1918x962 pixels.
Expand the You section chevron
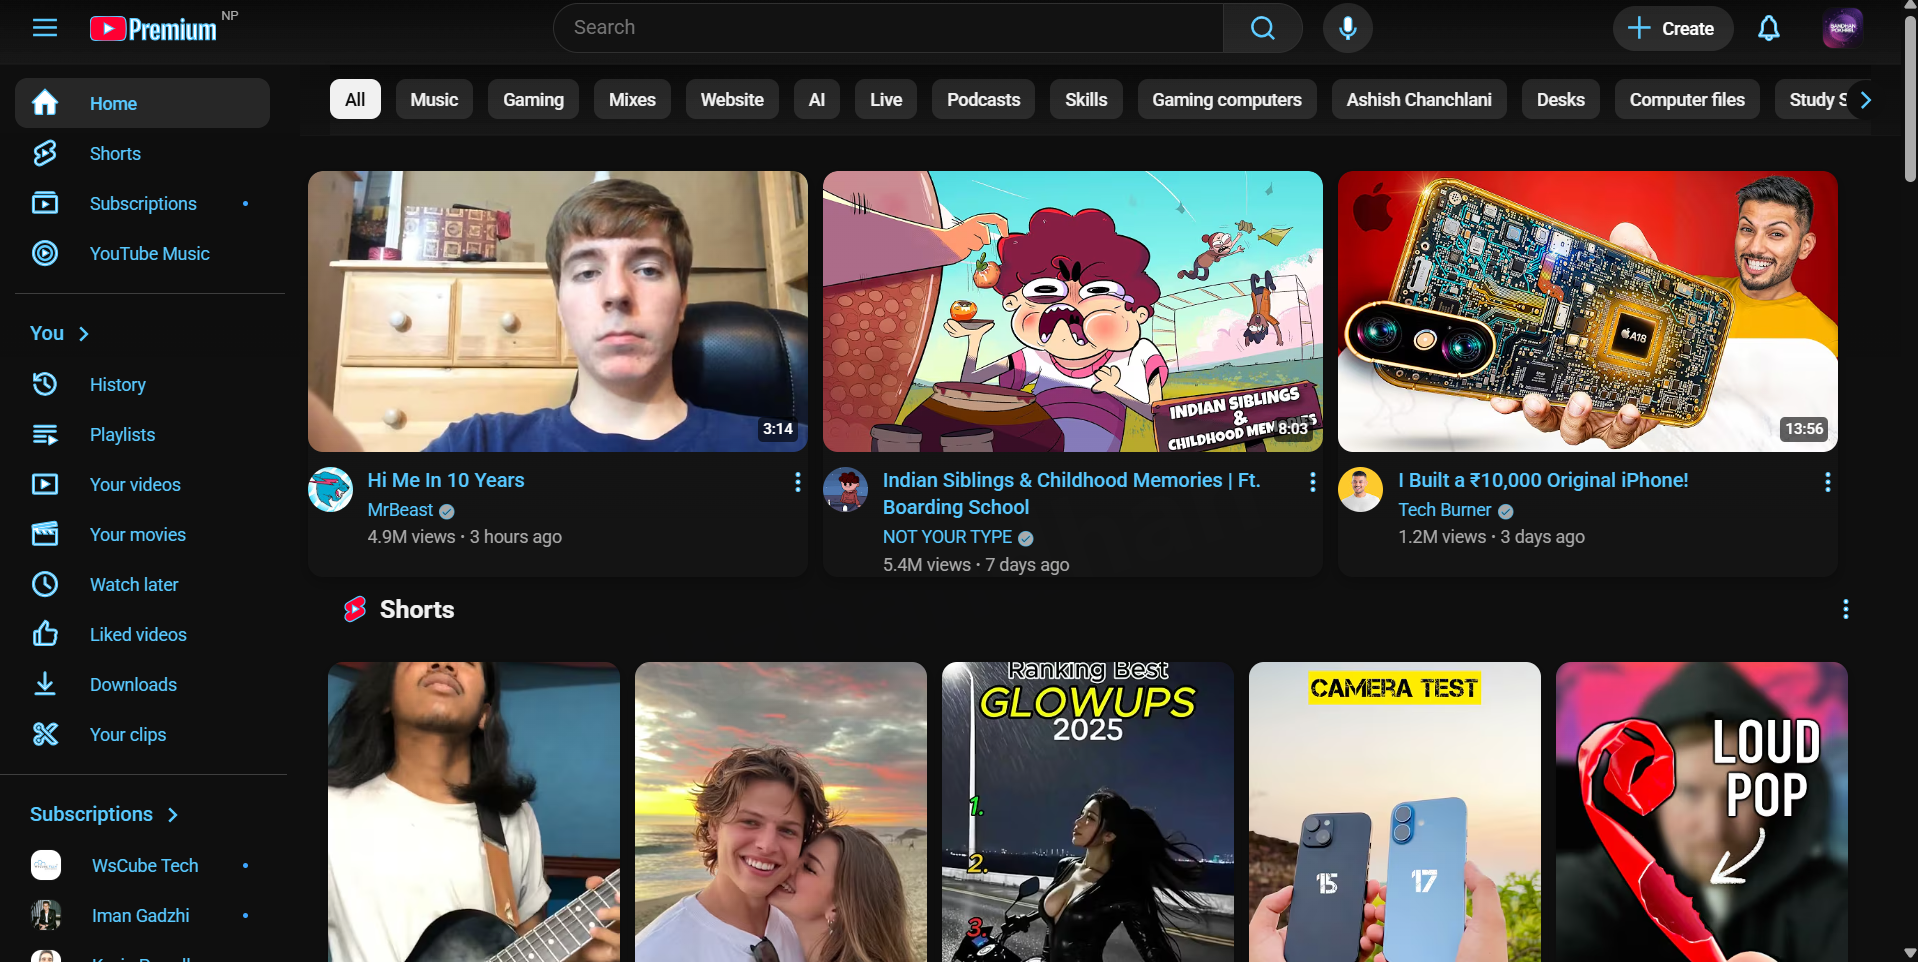pos(84,334)
